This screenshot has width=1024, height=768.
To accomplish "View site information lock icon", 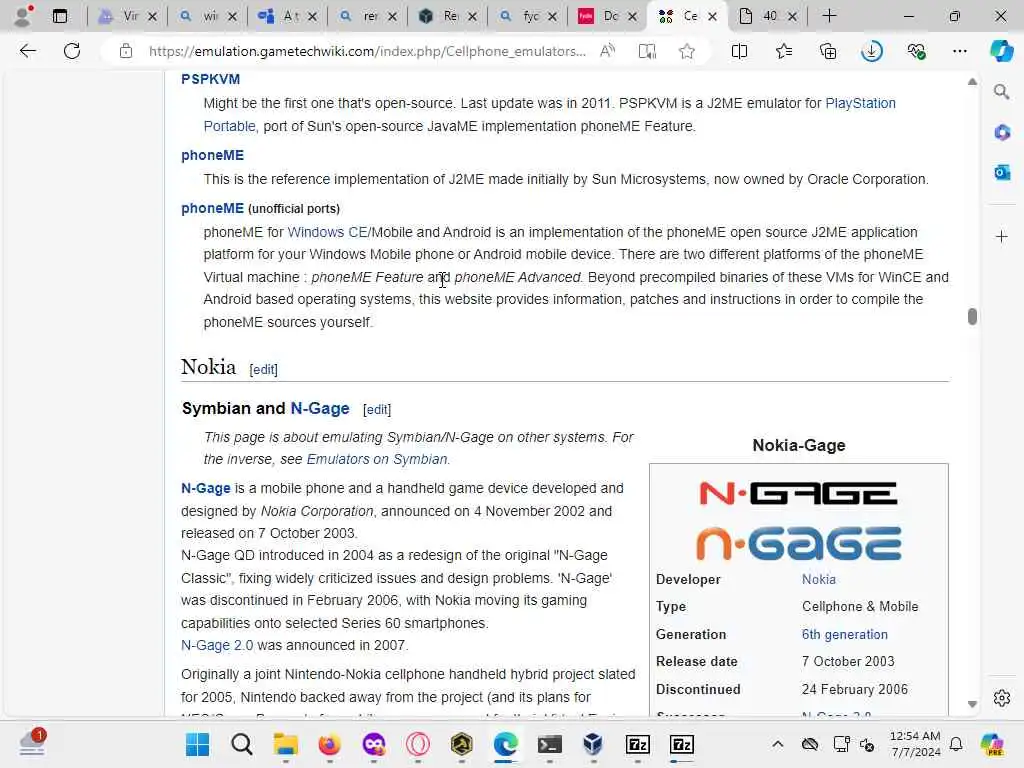I will click(x=126, y=51).
